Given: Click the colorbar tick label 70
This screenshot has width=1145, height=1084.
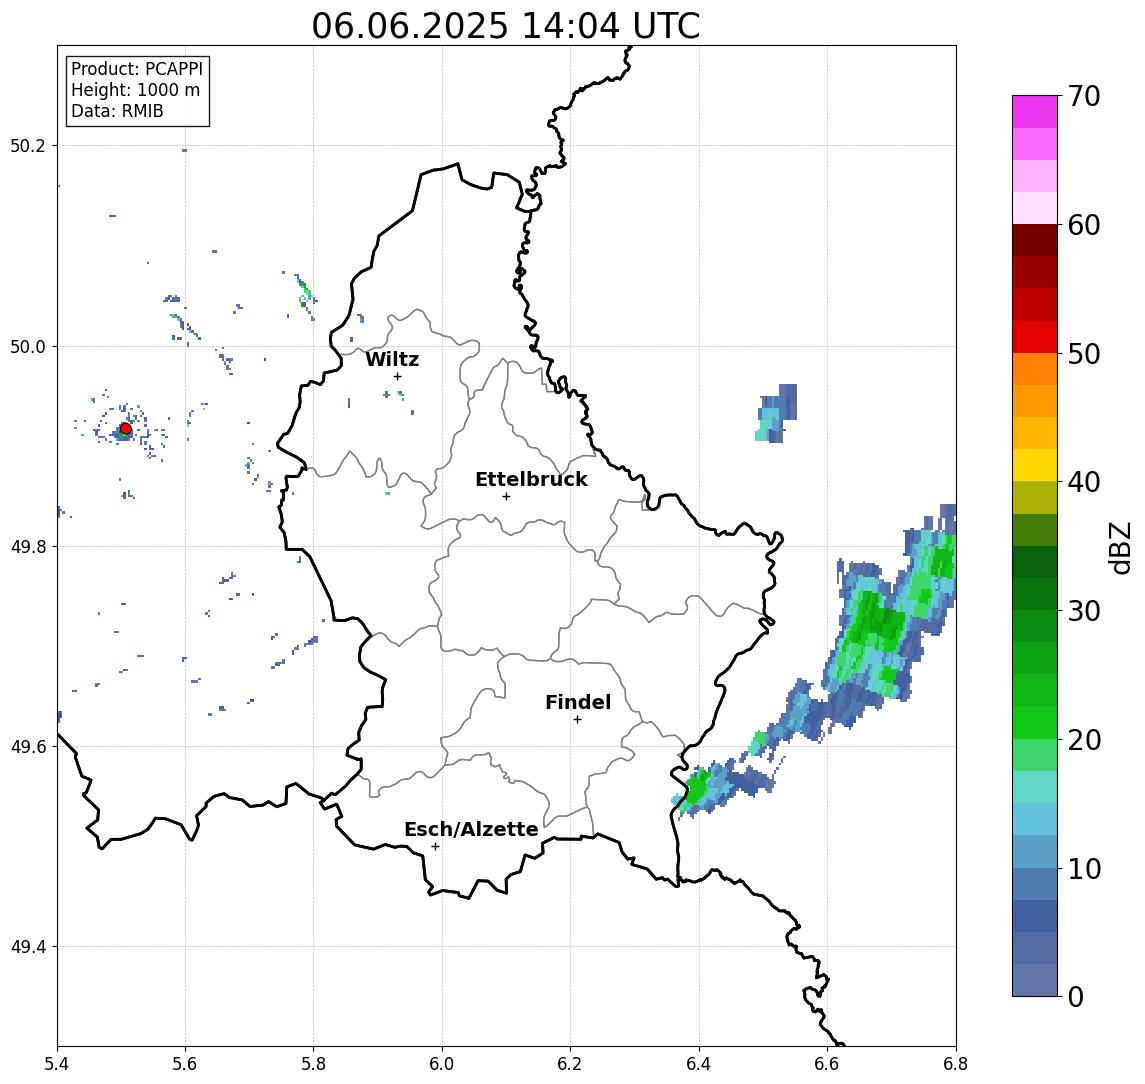Looking at the screenshot, I should [1084, 96].
